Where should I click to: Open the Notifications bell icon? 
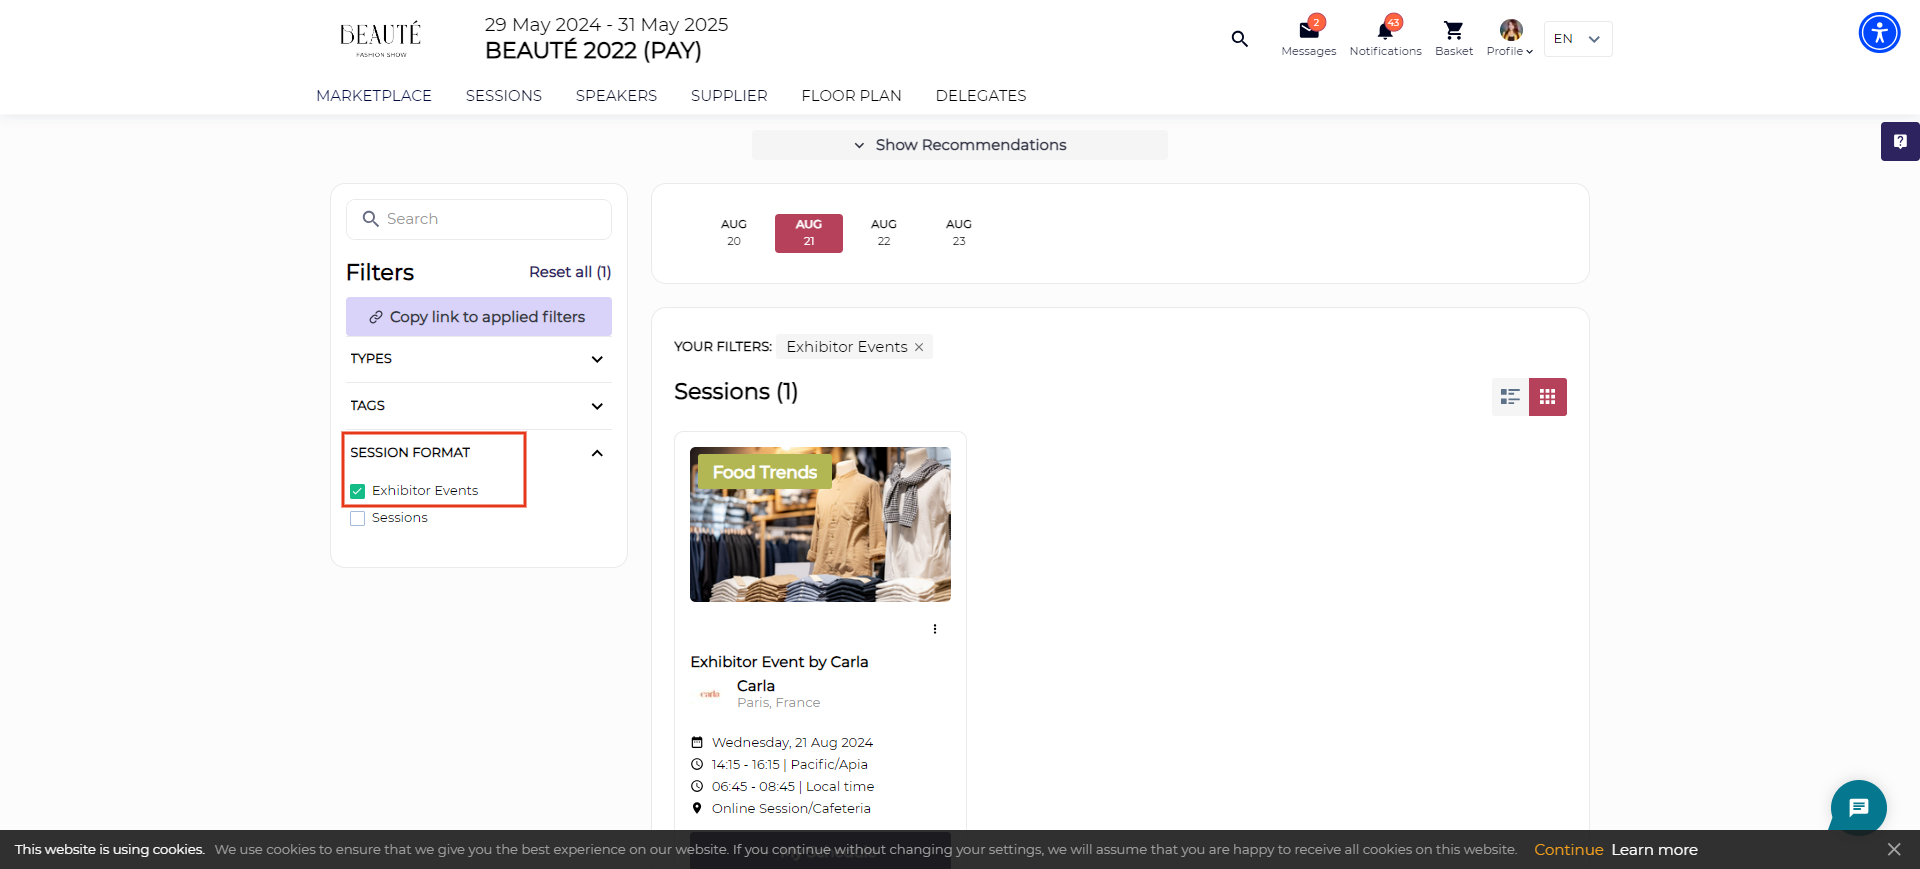1385,30
